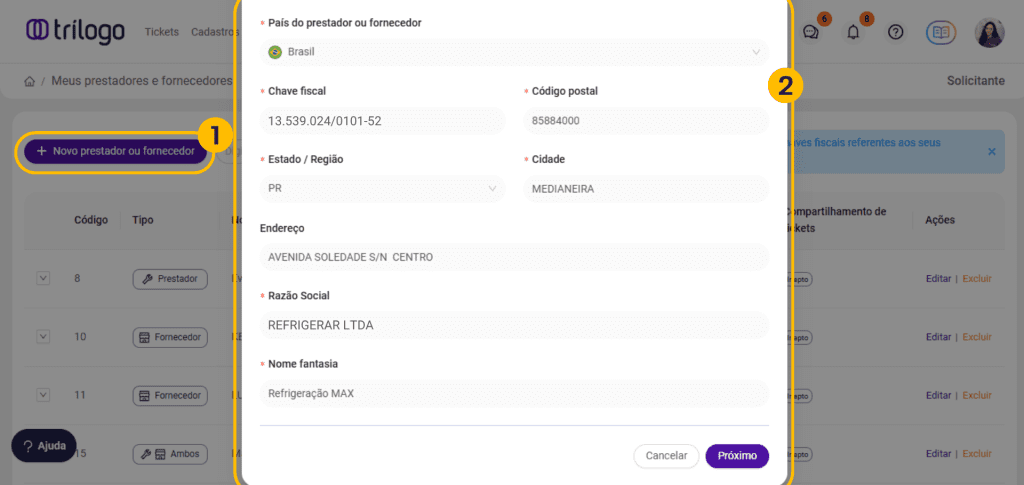Open the Tickets menu
This screenshot has width=1024, height=485.
click(161, 32)
